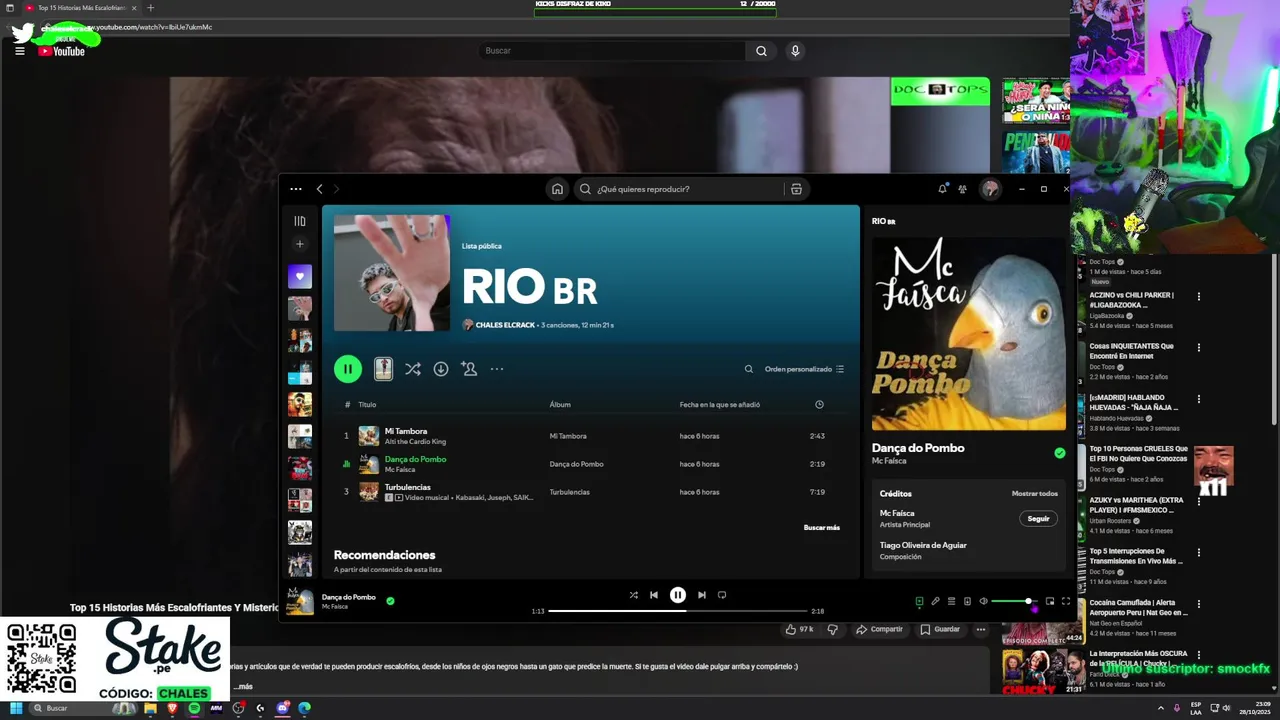This screenshot has width=1280, height=720.
Task: Open Spotify Home
Action: pyautogui.click(x=557, y=189)
